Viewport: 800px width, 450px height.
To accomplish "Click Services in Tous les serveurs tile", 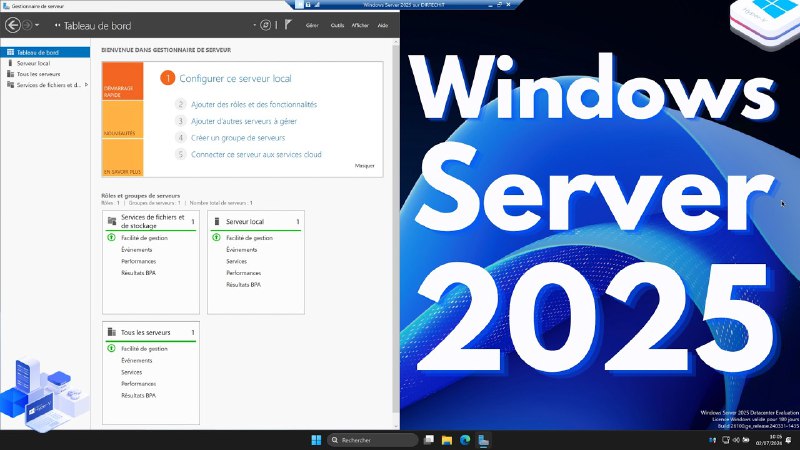I will (x=131, y=372).
